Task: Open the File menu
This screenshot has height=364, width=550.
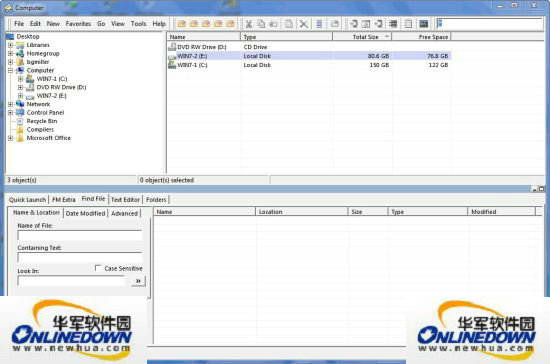Action: [19, 24]
